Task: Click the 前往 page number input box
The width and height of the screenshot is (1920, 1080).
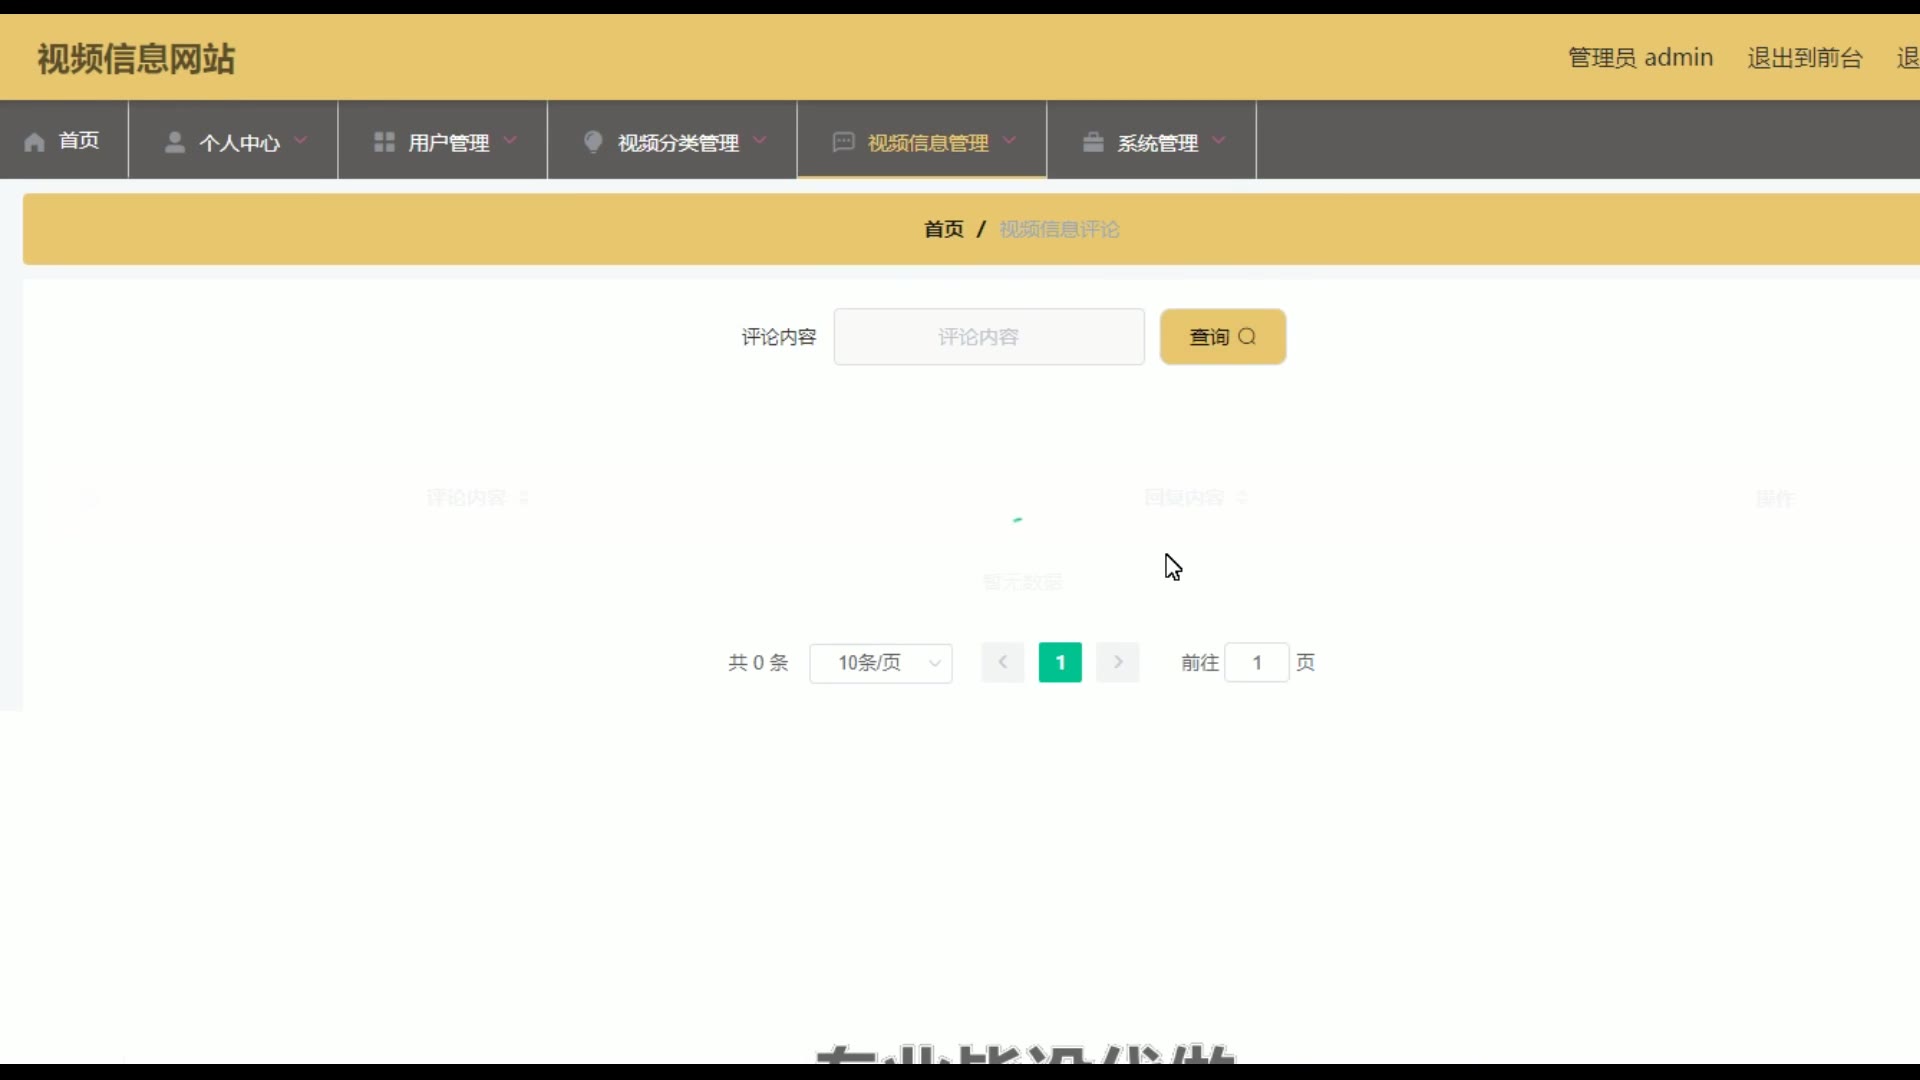Action: click(1256, 663)
